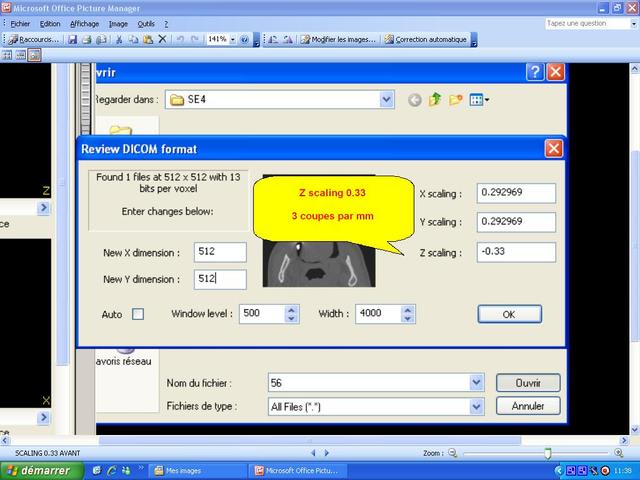Click the Y scaling input field
The height and width of the screenshot is (480, 640).
click(516, 222)
